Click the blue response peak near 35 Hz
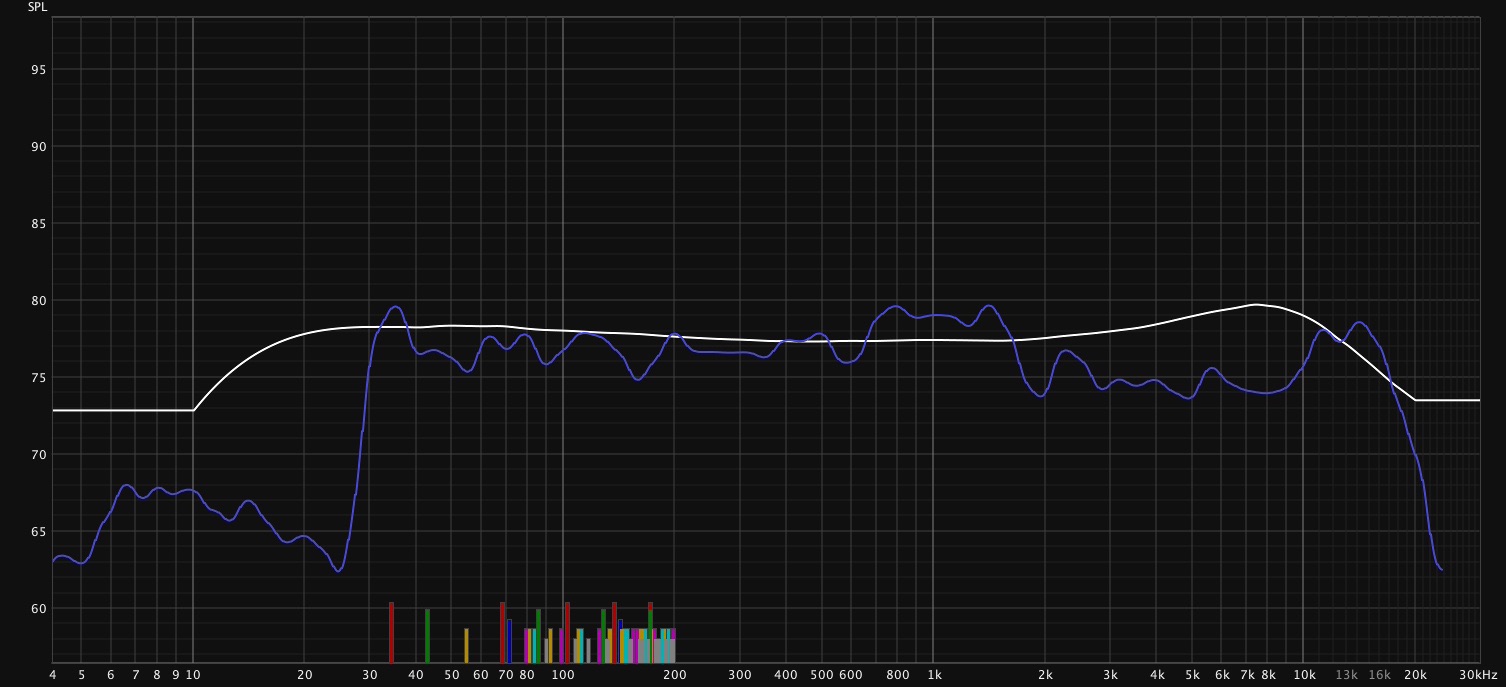Image resolution: width=1506 pixels, height=687 pixels. 395,307
